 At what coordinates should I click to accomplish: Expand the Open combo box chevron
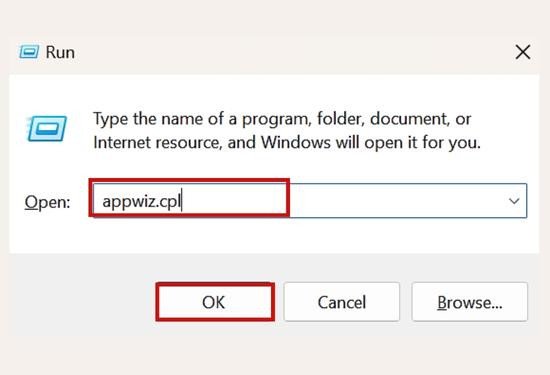click(x=514, y=201)
